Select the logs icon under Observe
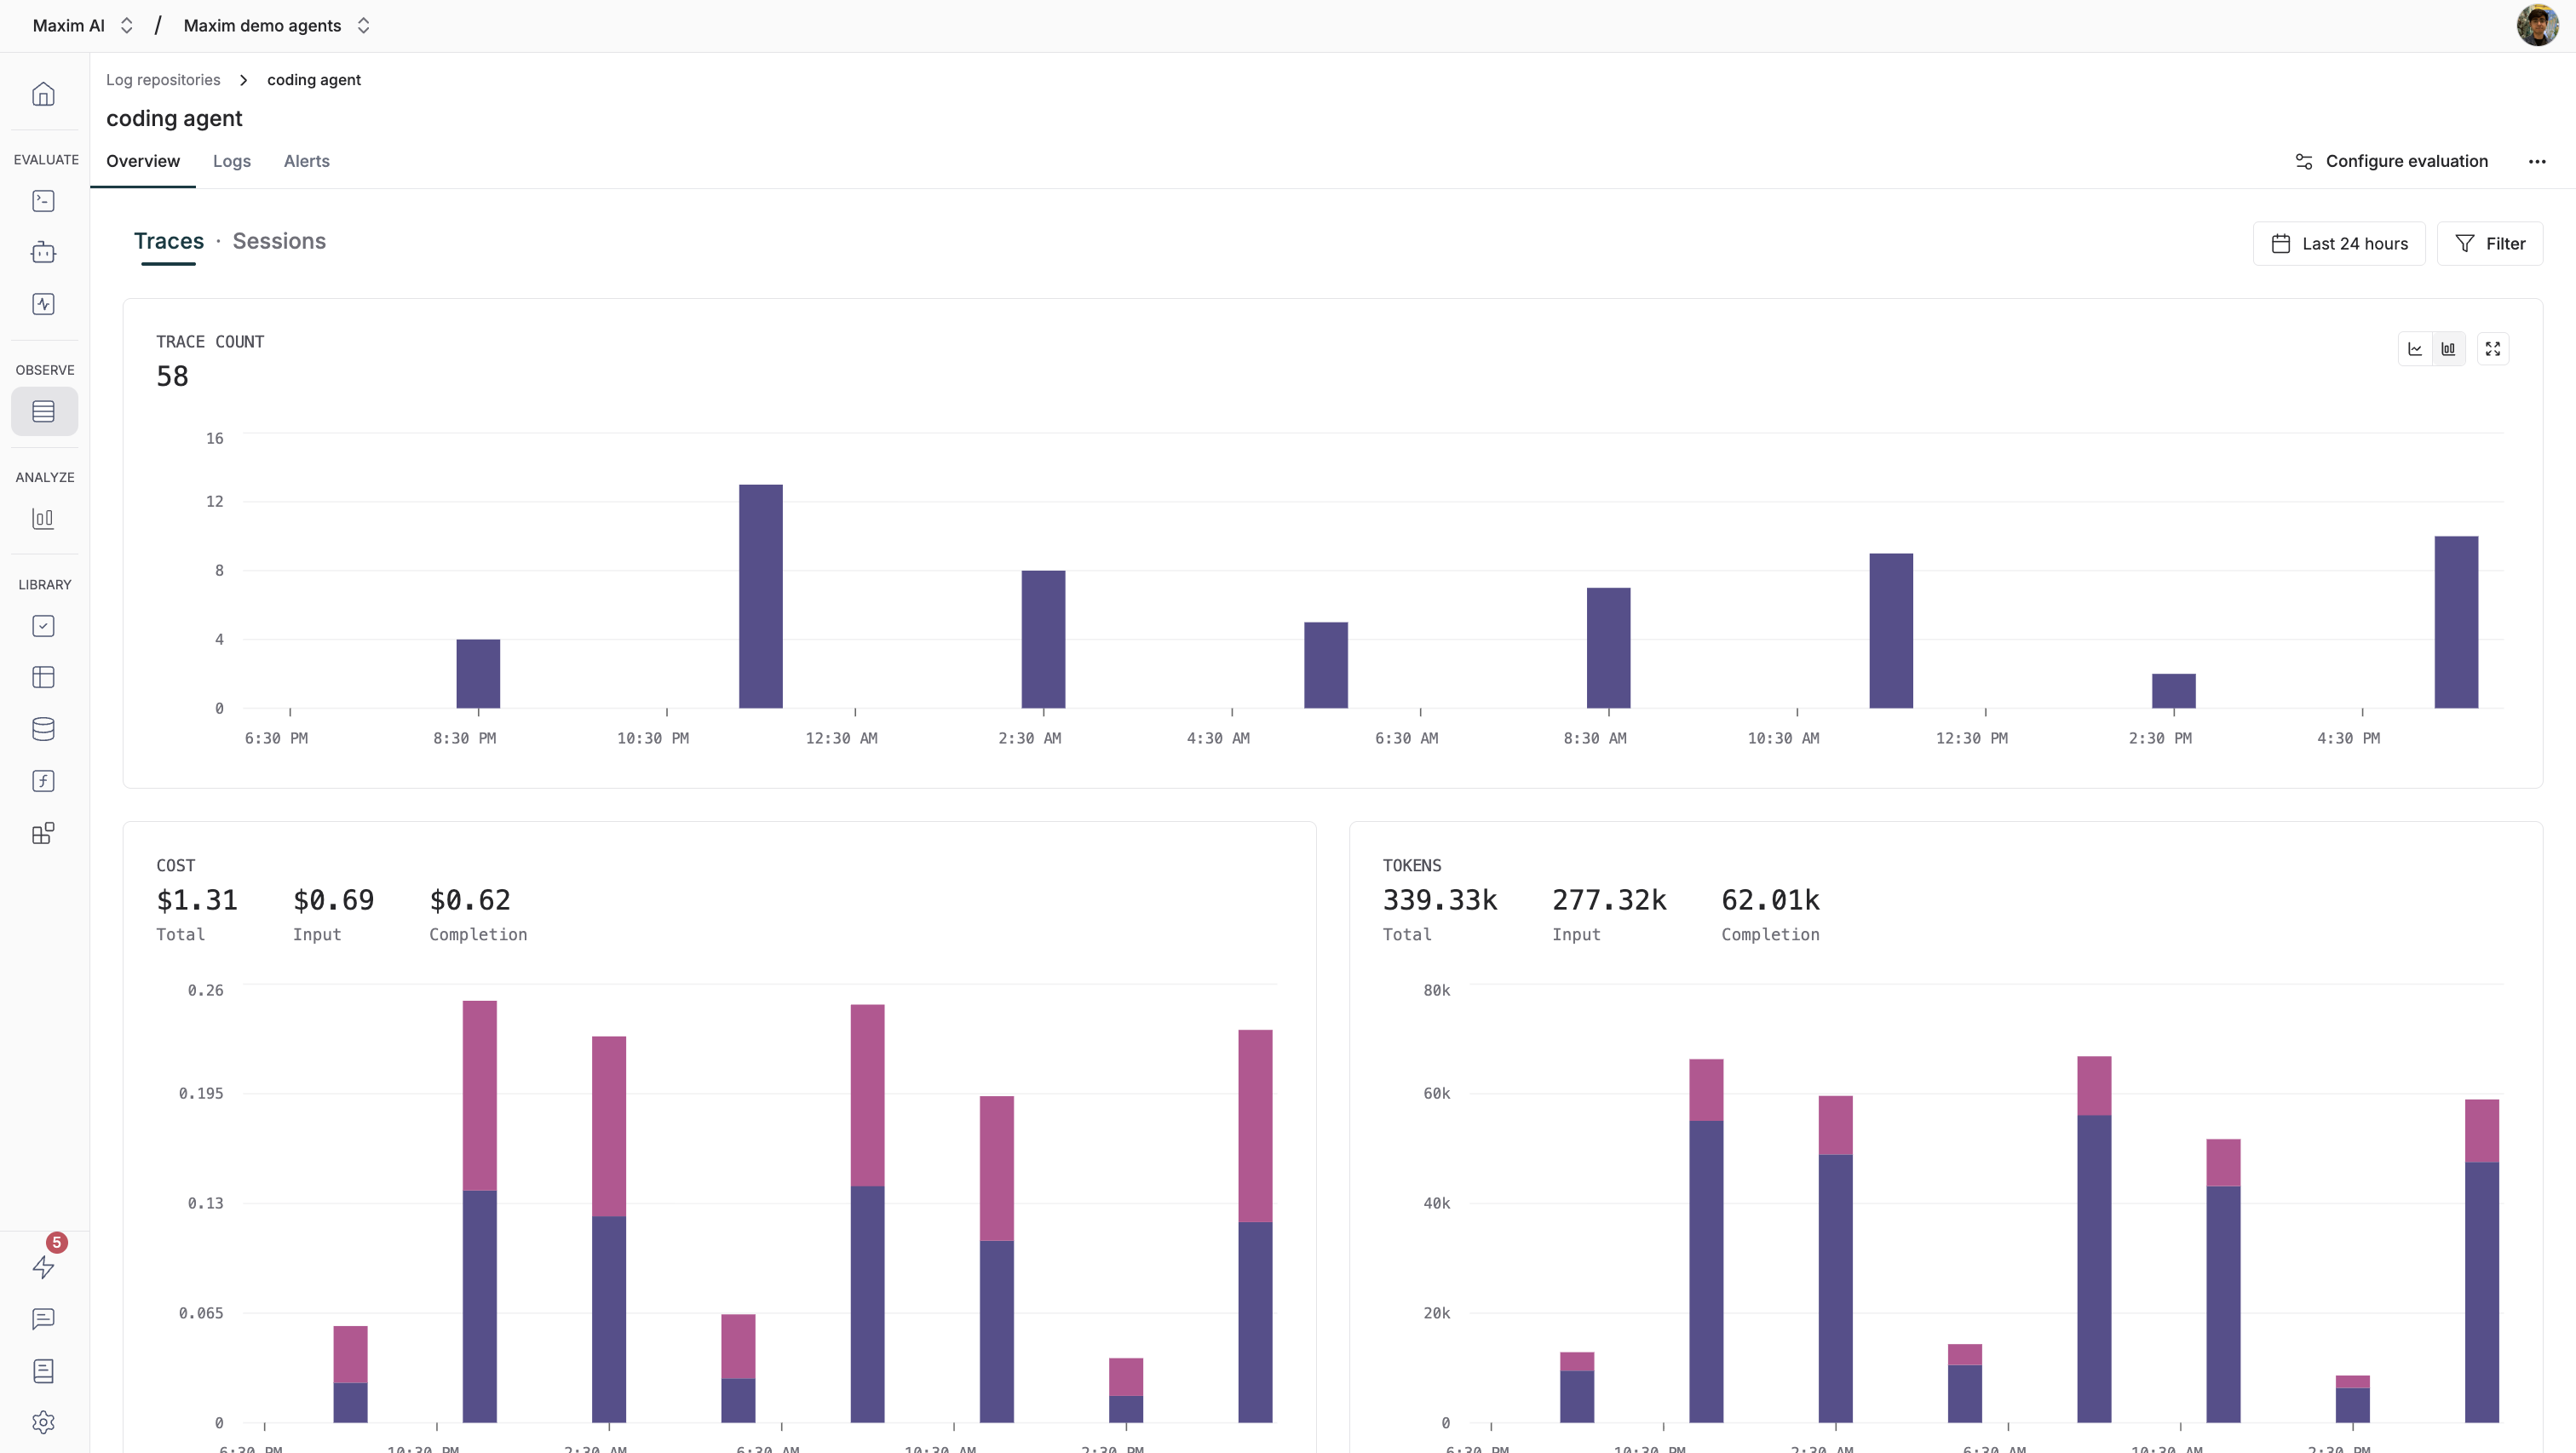 pyautogui.click(x=43, y=411)
